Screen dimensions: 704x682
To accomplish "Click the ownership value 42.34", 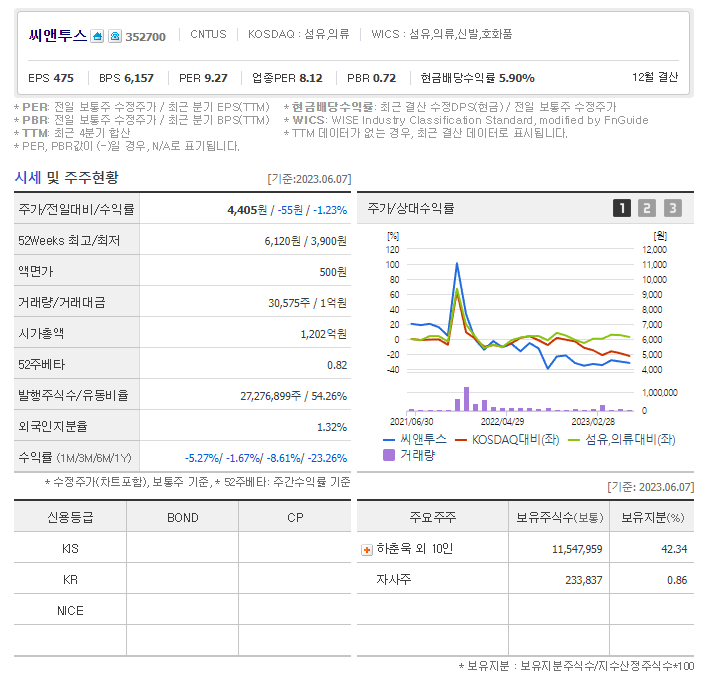I will 674,549.
